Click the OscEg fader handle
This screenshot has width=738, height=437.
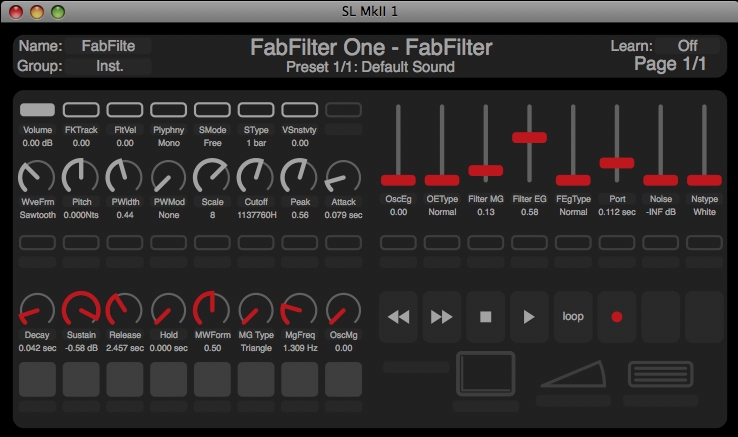[x=398, y=180]
